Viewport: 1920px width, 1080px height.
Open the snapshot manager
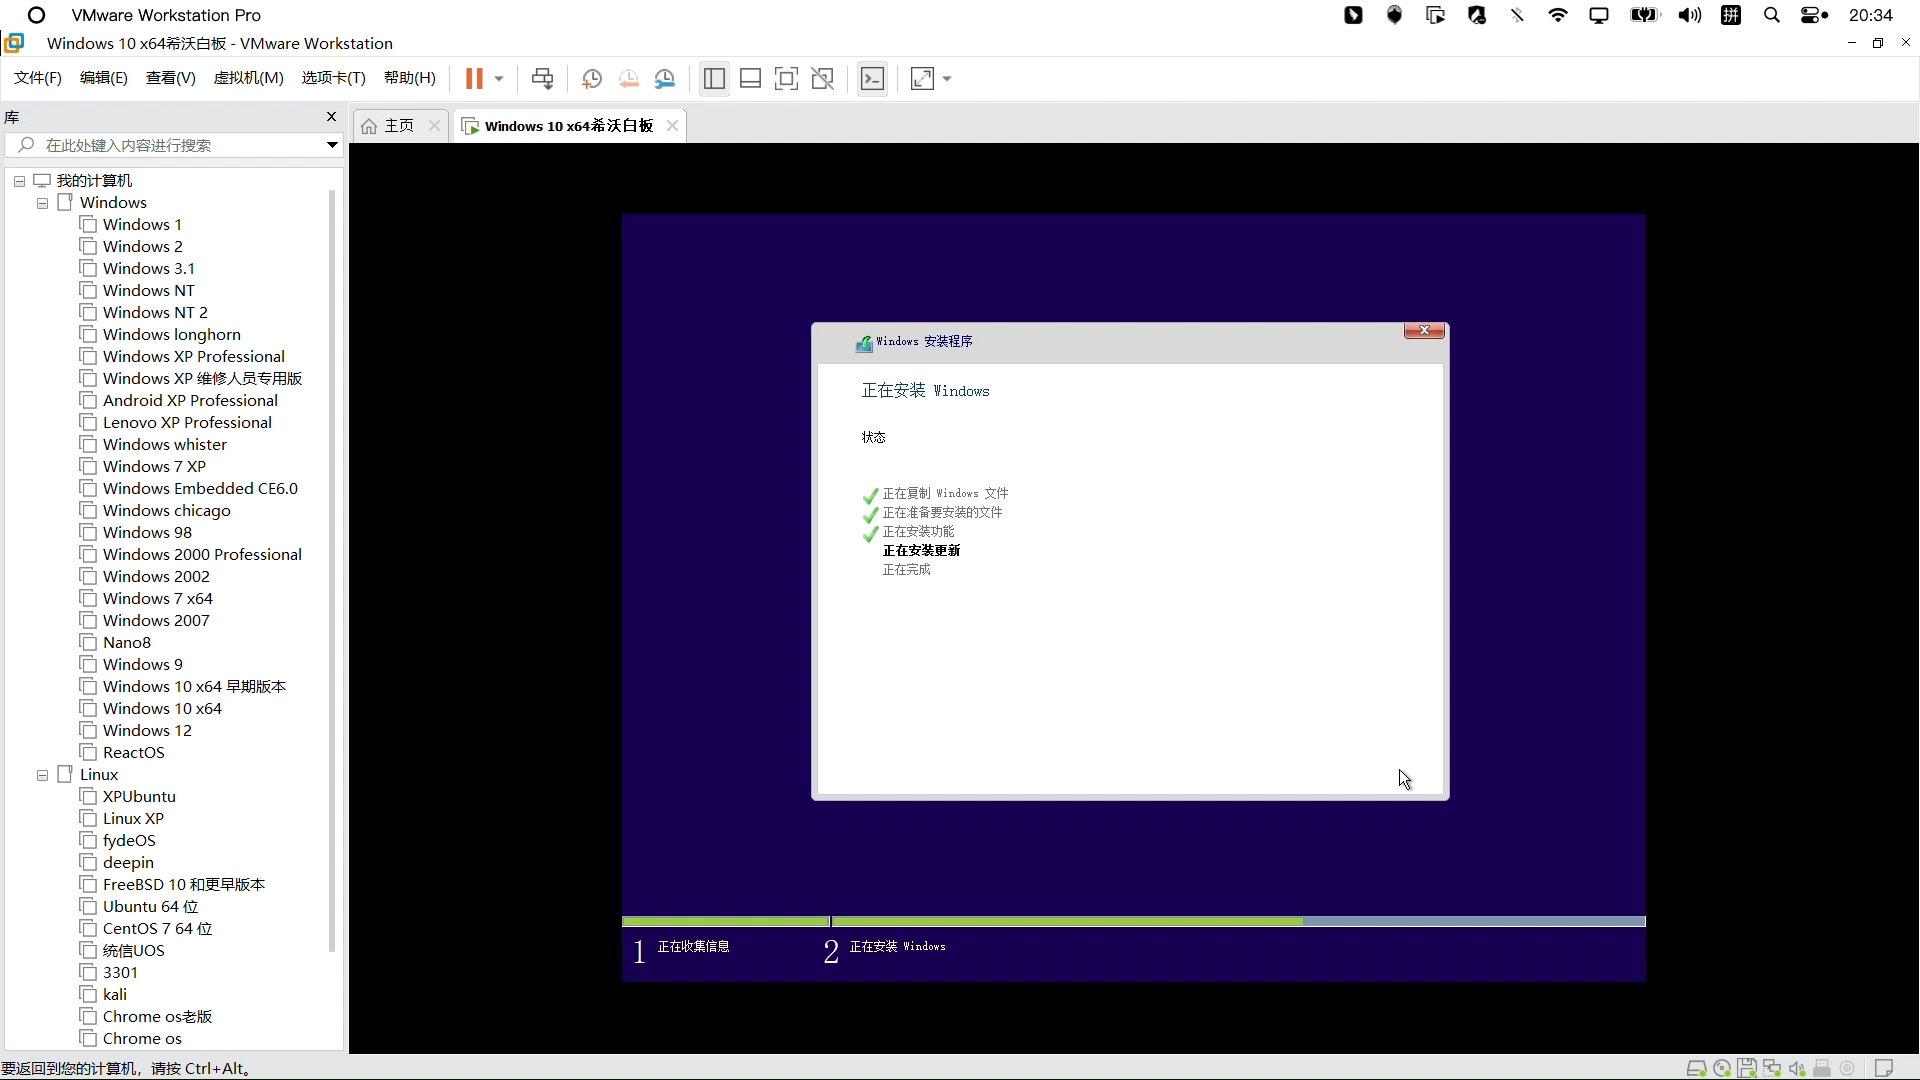point(665,79)
